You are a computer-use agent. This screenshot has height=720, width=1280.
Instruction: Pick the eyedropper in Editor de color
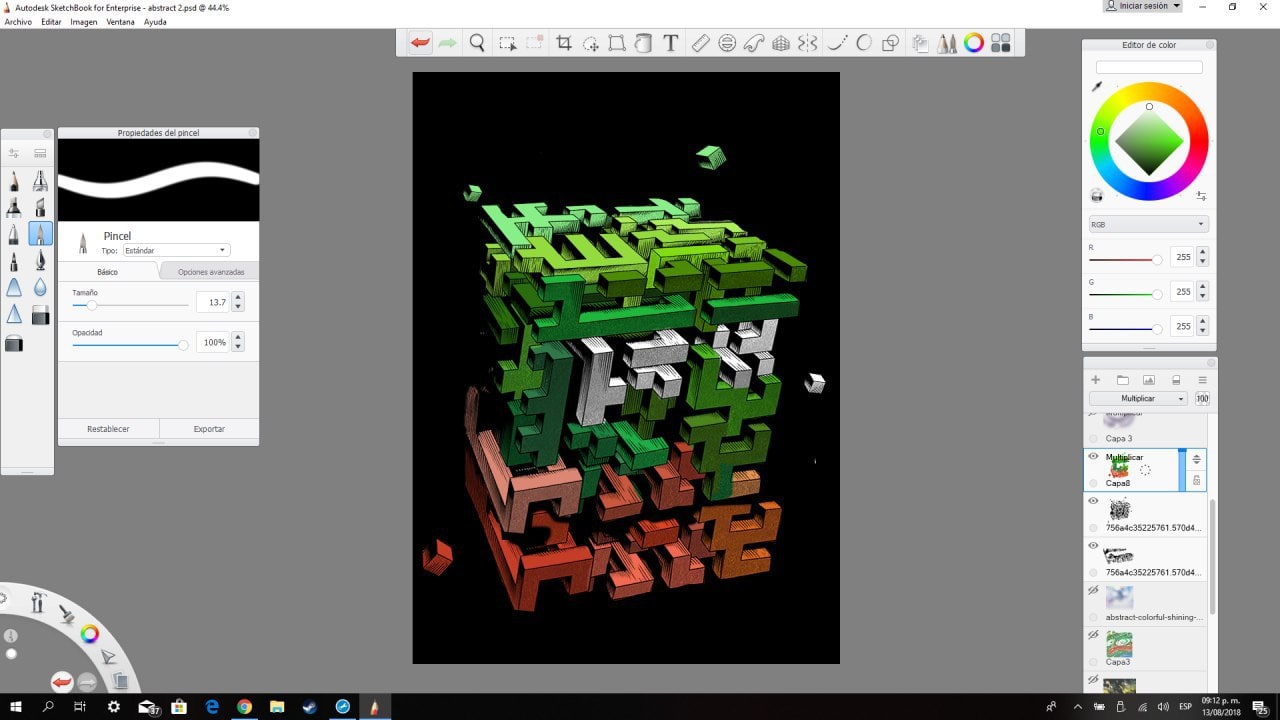(x=1097, y=87)
